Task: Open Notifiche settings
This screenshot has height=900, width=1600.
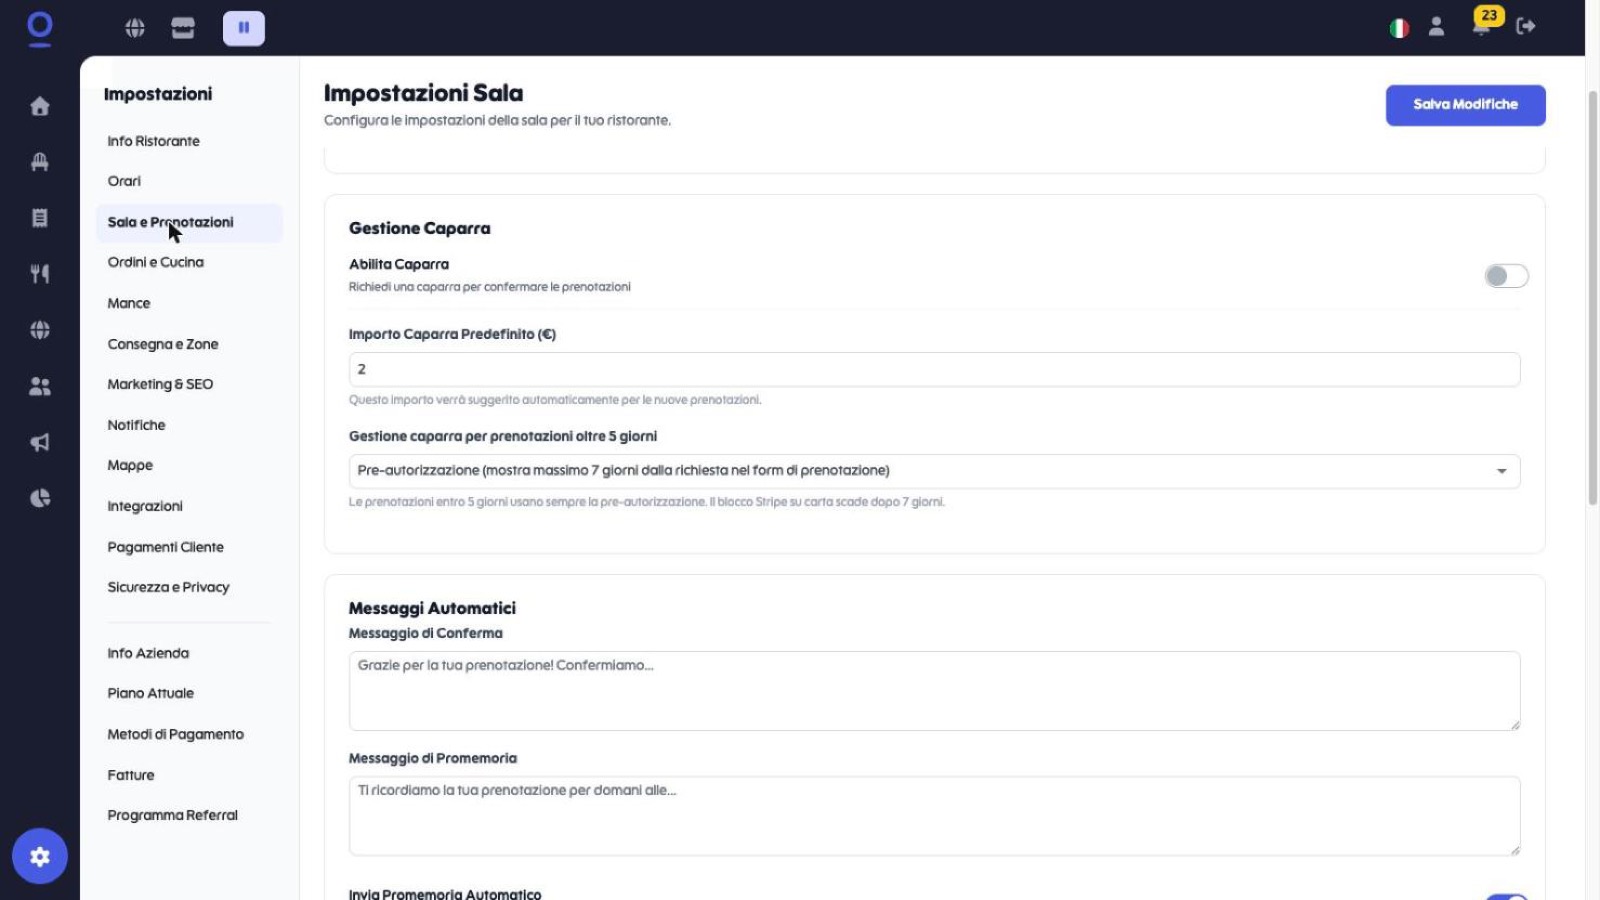Action: (137, 425)
